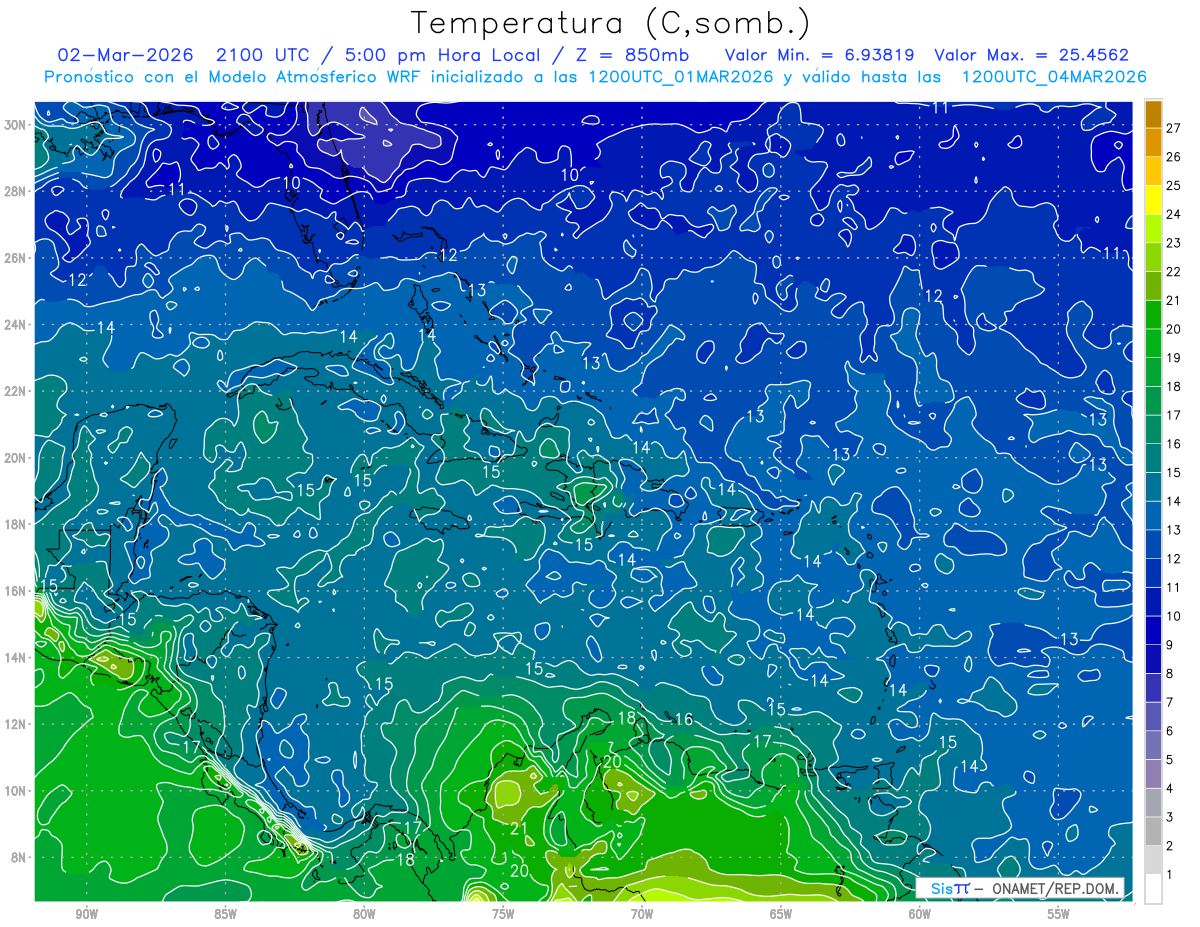Click the color scale label "9"

point(1170,645)
